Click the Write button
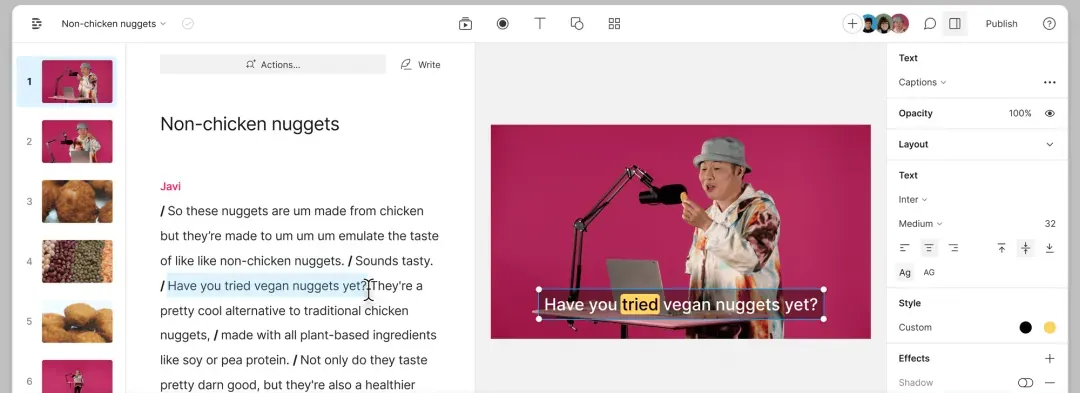Image resolution: width=1080 pixels, height=393 pixels. tap(420, 64)
